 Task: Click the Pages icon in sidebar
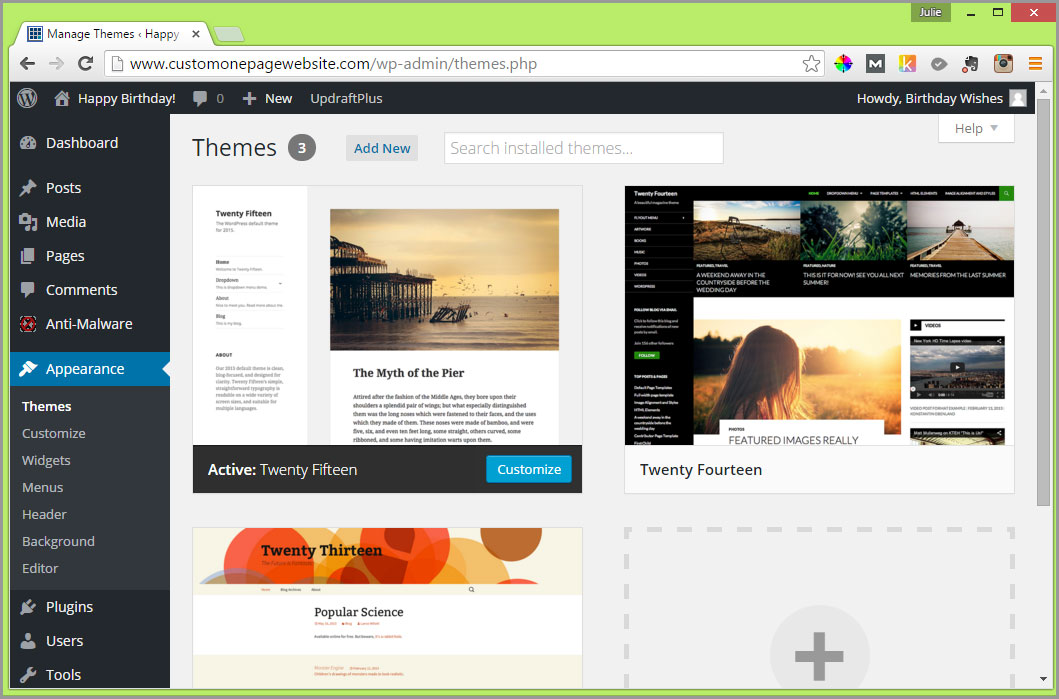(28, 256)
